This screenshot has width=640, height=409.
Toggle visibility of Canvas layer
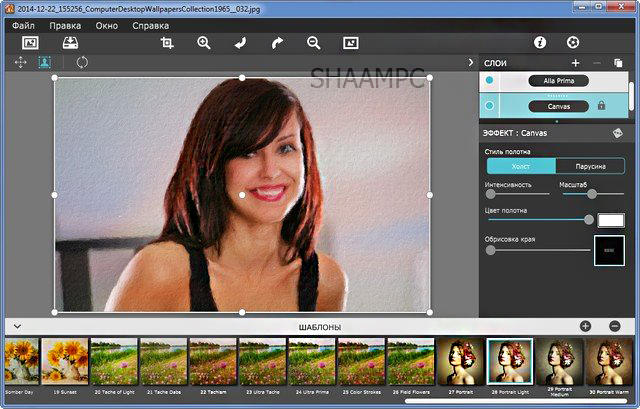click(x=489, y=106)
